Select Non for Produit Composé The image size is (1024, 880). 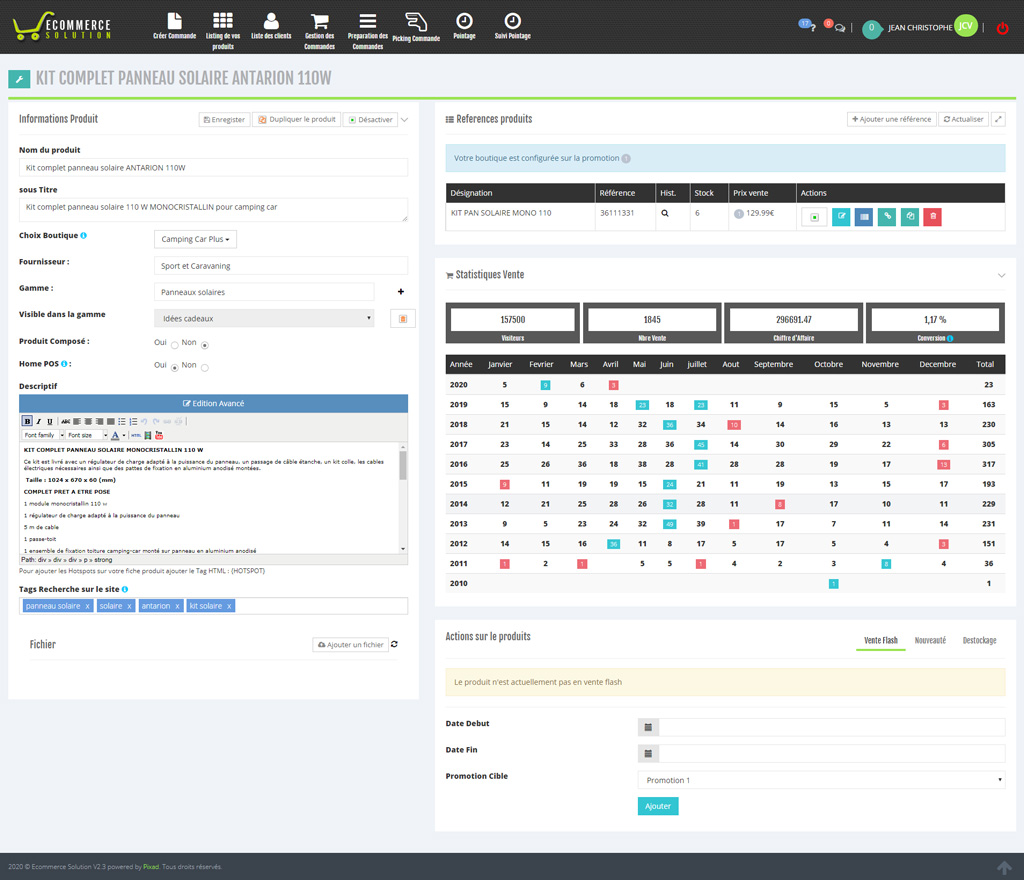[205, 345]
